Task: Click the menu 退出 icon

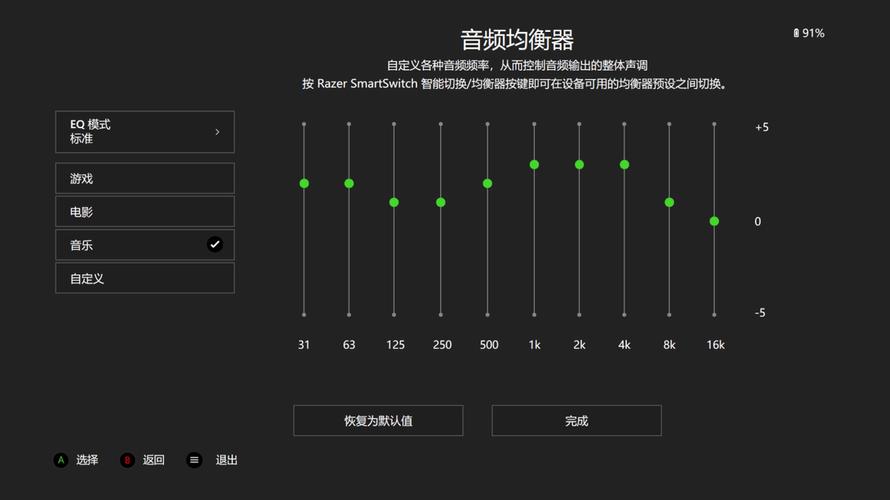Action: coord(194,460)
